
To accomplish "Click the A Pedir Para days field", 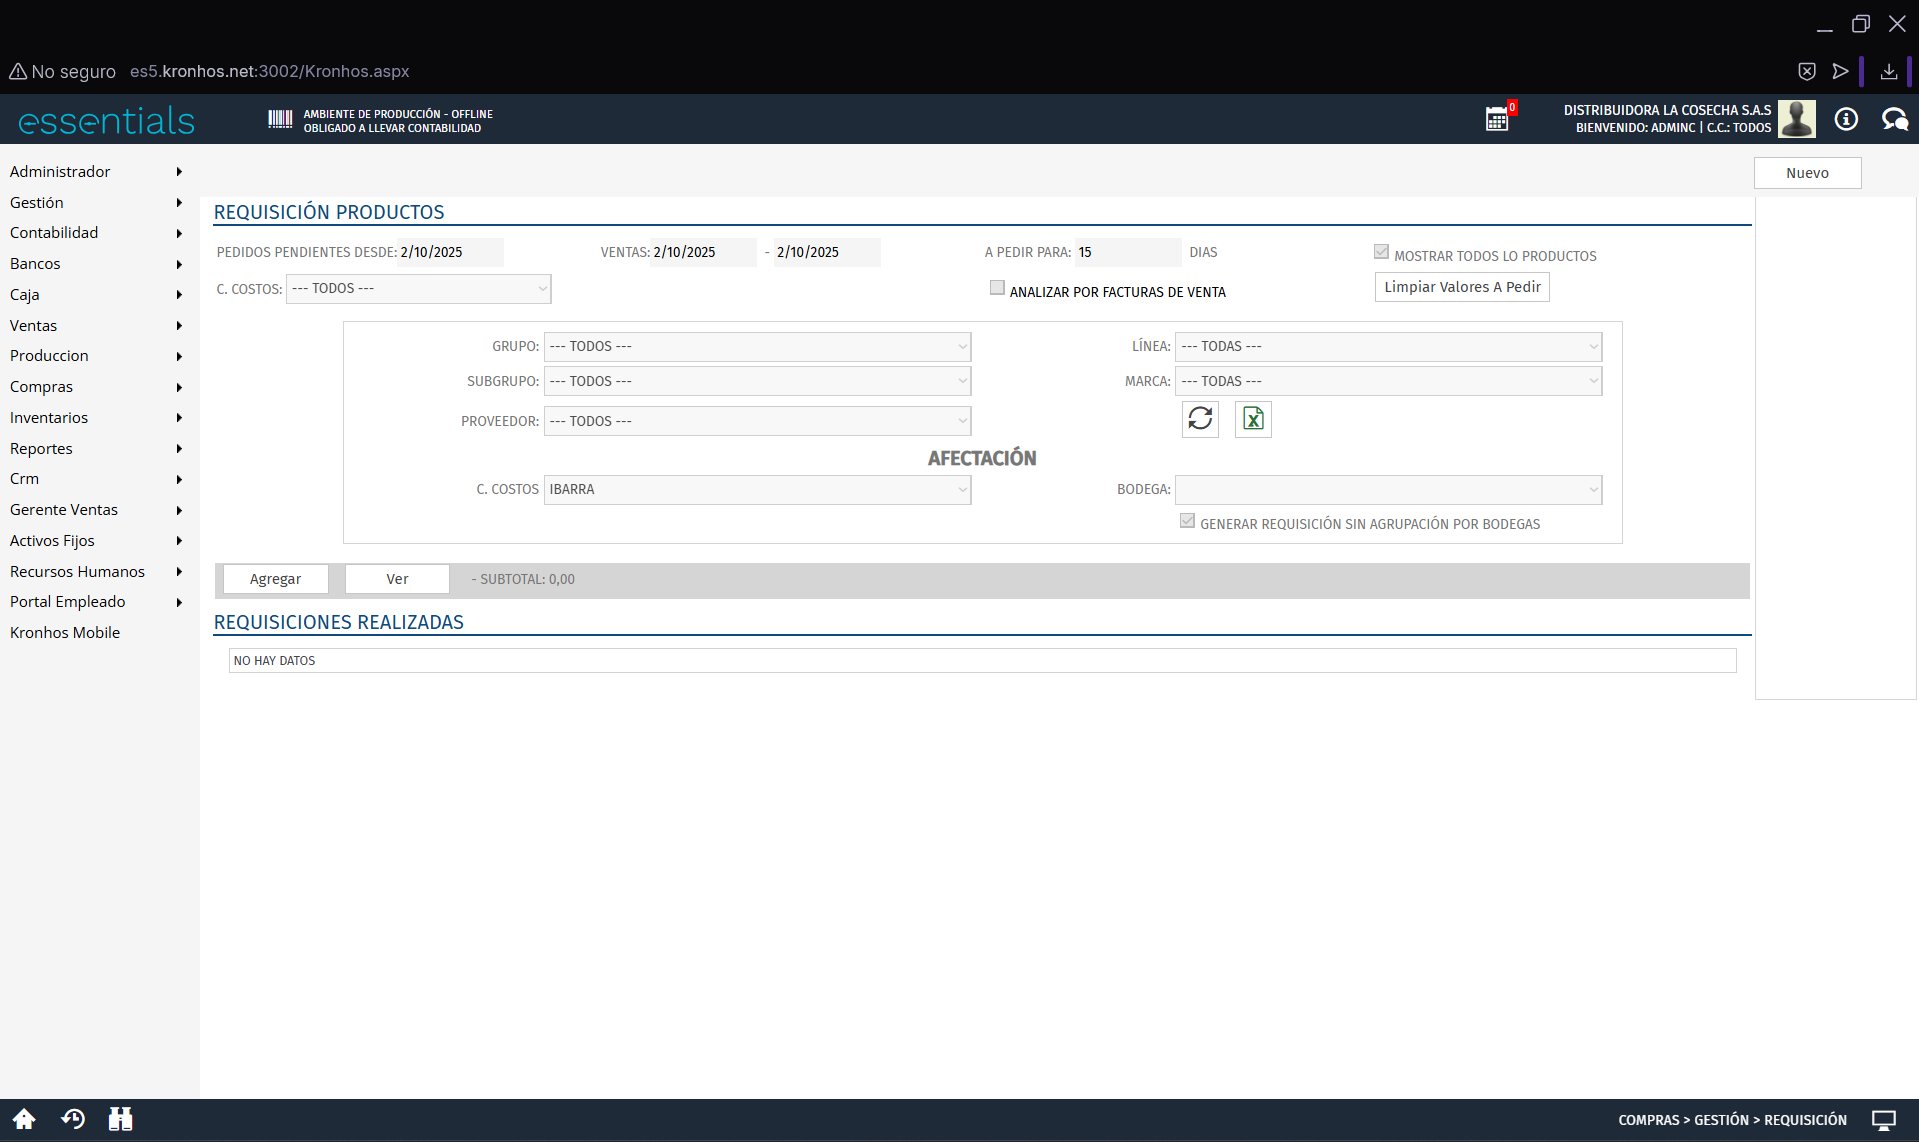I will tap(1126, 253).
